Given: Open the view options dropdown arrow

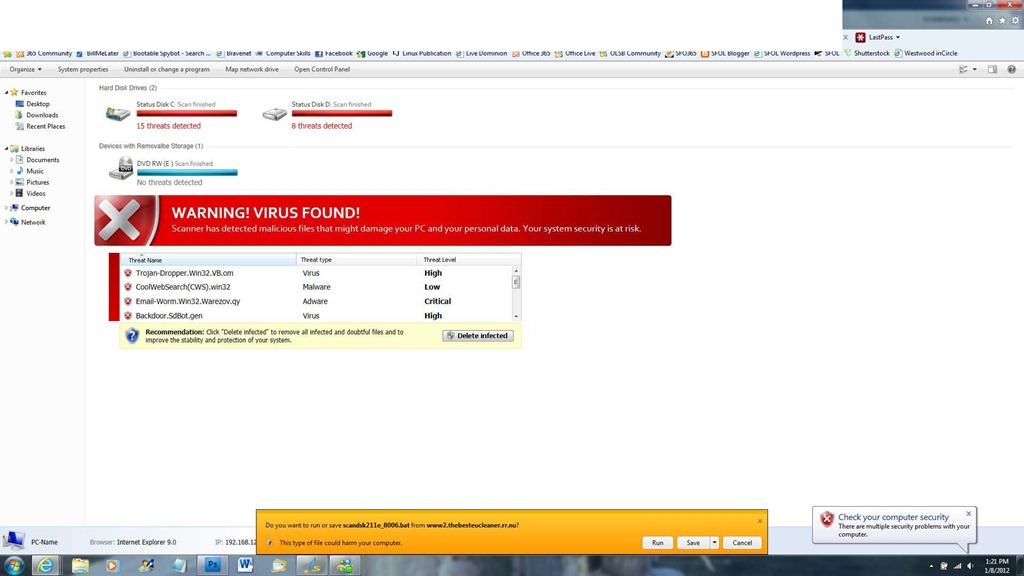Looking at the screenshot, I should click(x=974, y=69).
